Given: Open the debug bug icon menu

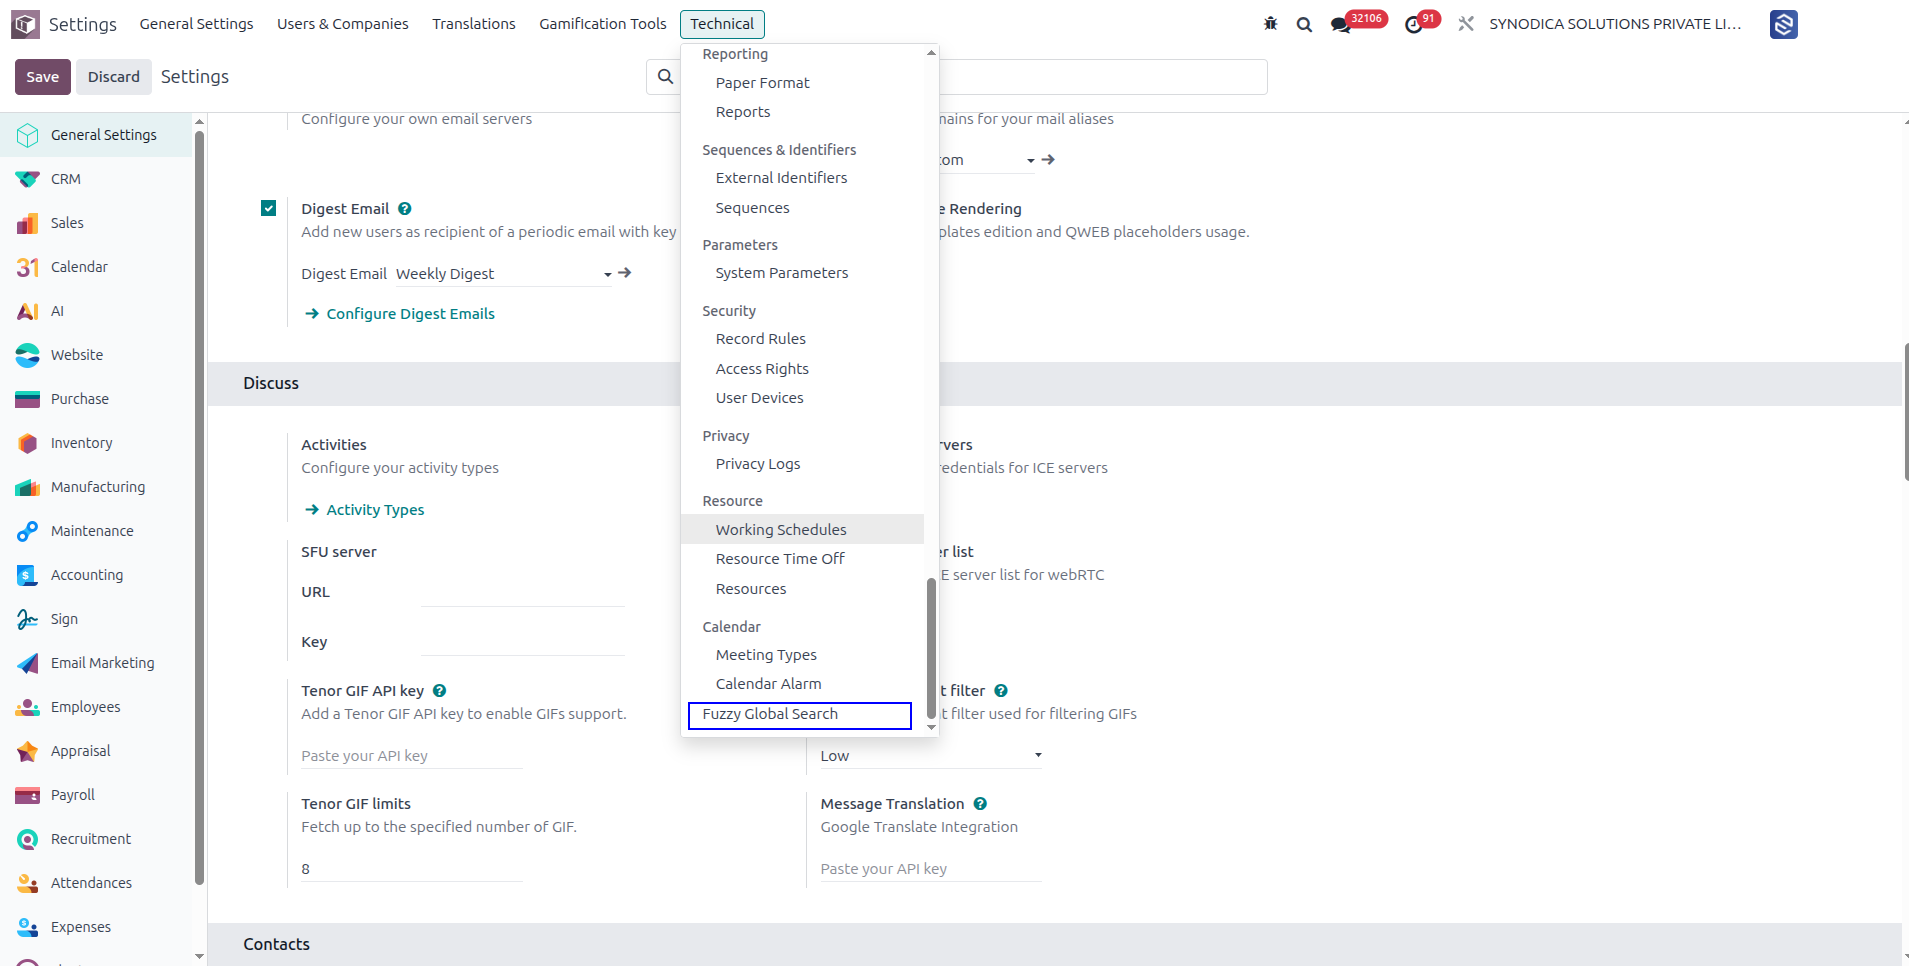Looking at the screenshot, I should click(x=1270, y=24).
